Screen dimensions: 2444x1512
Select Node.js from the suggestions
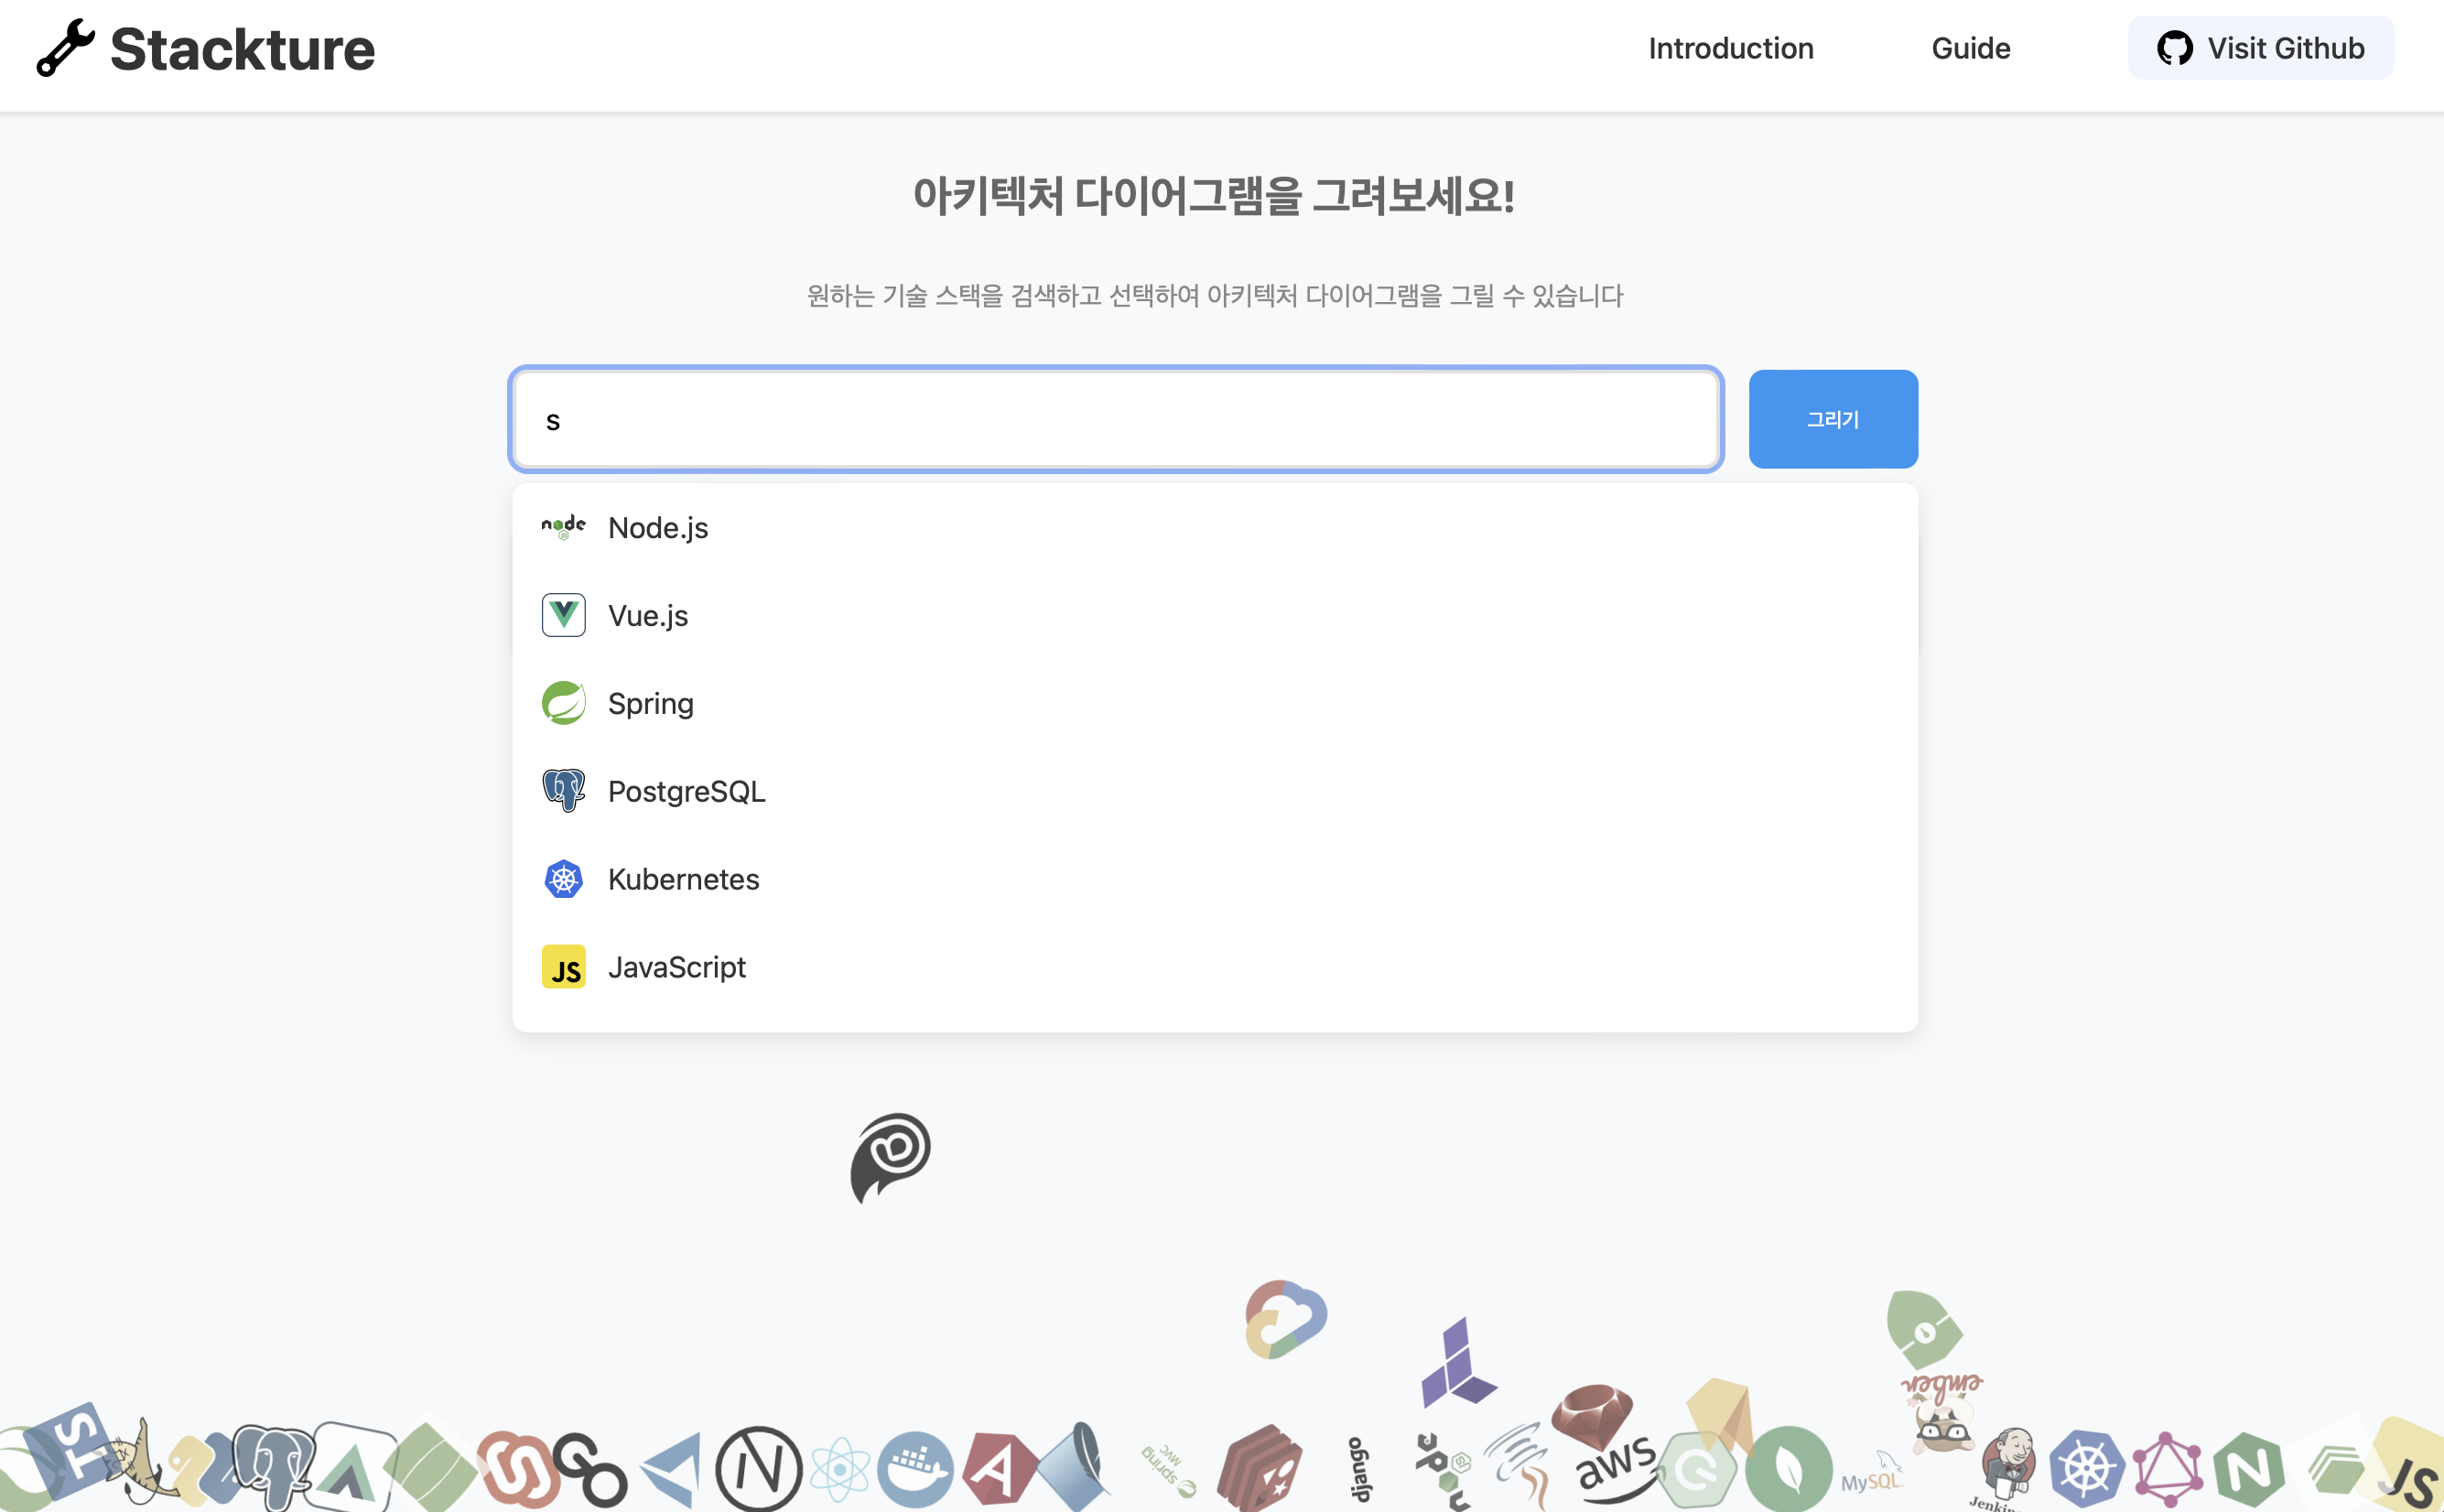[657, 527]
